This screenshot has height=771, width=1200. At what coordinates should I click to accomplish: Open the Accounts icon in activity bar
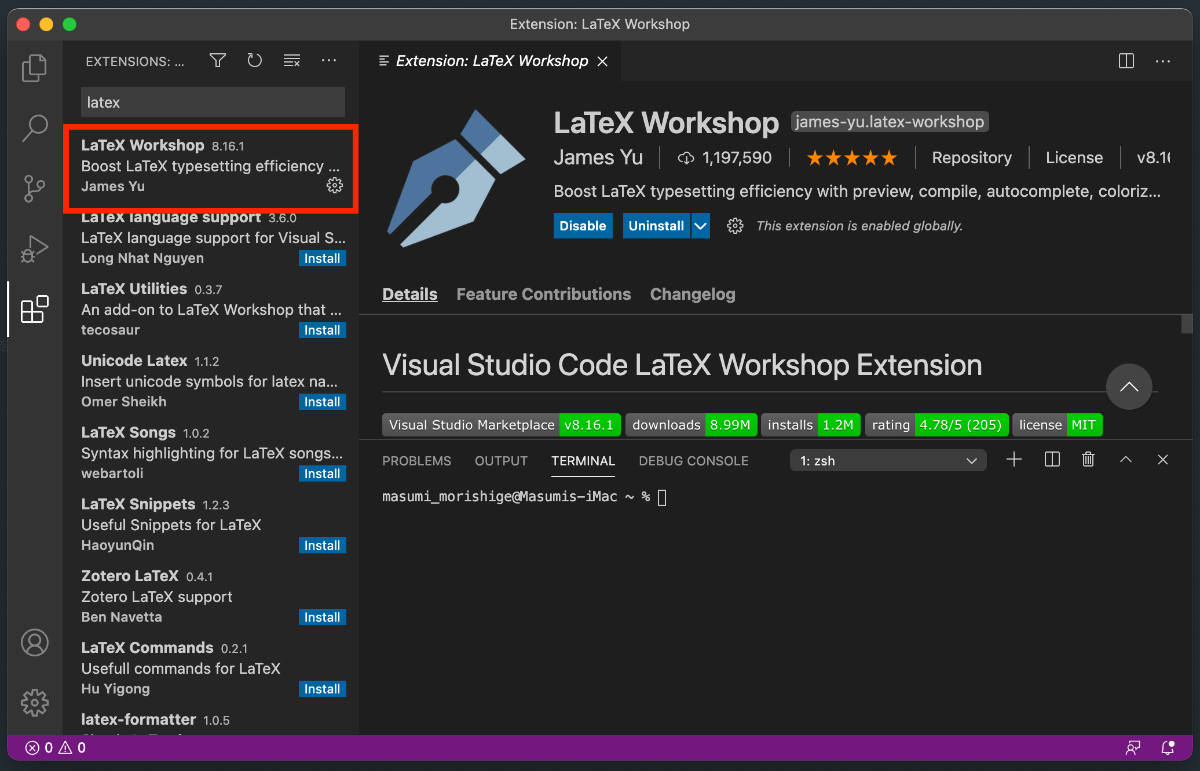35,642
